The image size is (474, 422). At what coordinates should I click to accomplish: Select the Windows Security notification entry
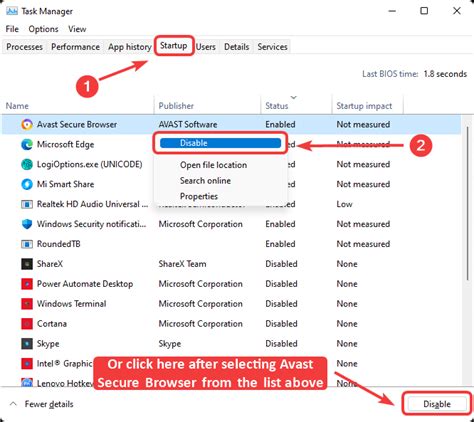pyautogui.click(x=91, y=224)
